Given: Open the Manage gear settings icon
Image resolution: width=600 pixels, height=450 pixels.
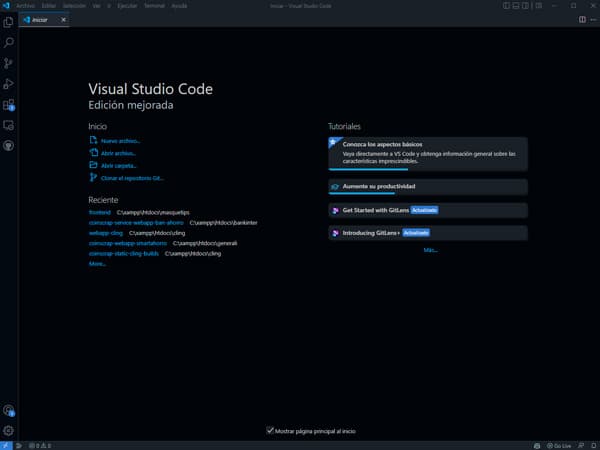Looking at the screenshot, I should pyautogui.click(x=8, y=431).
